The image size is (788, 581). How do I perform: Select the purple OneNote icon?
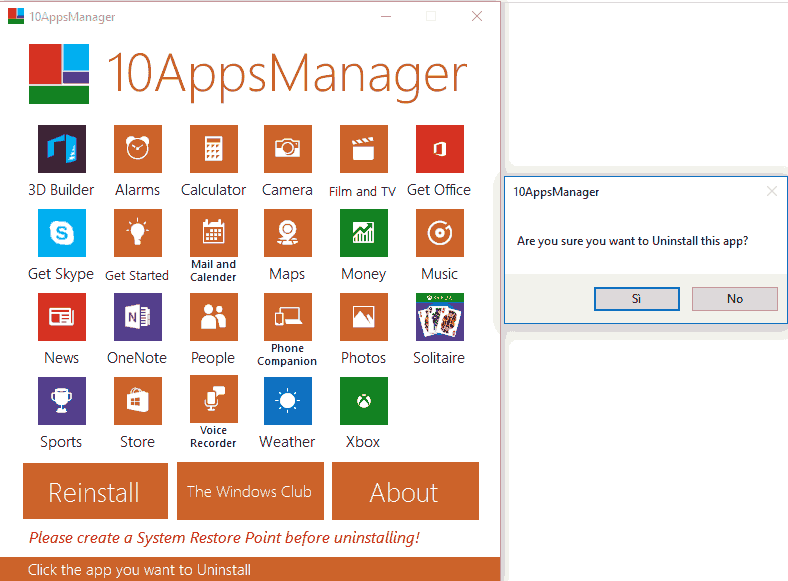pyautogui.click(x=138, y=317)
